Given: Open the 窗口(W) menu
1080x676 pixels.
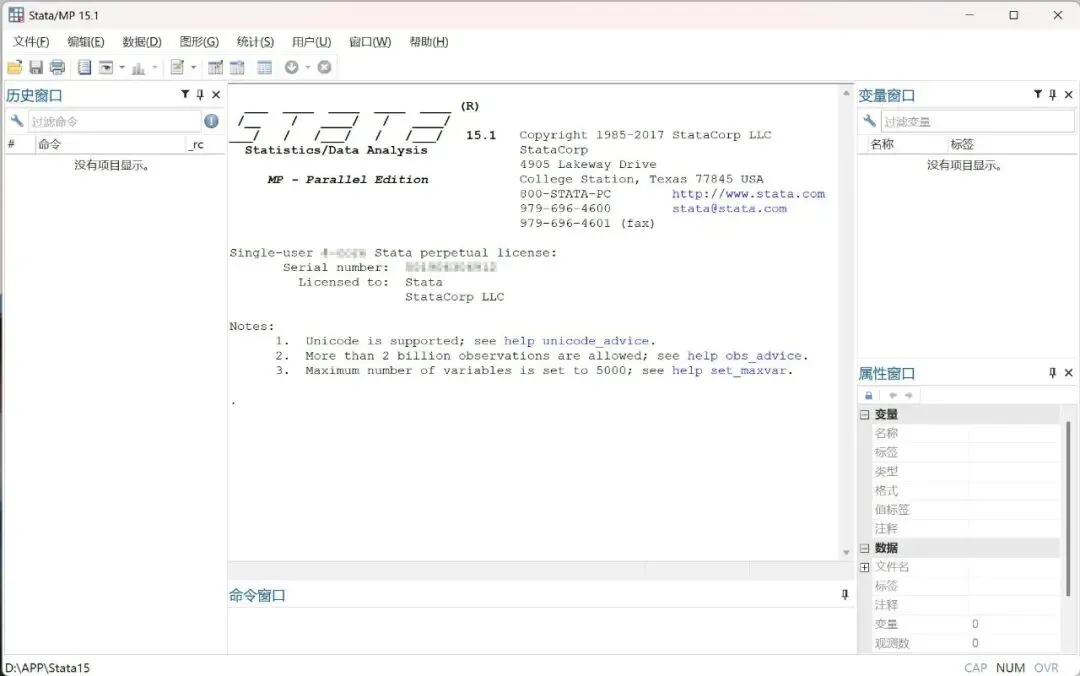Looking at the screenshot, I should pyautogui.click(x=370, y=42).
